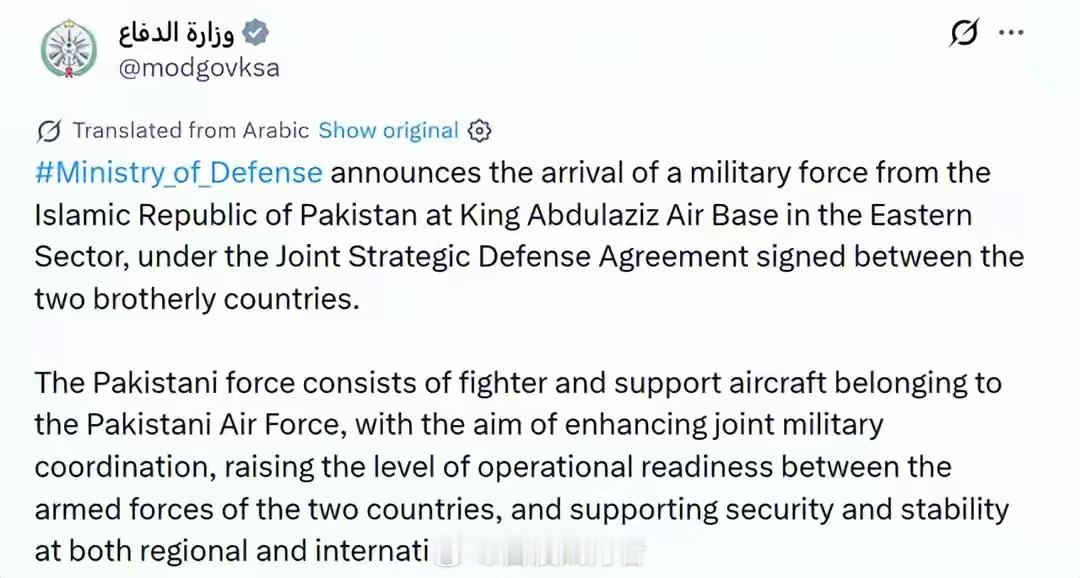Viewport: 1080px width, 578px height.
Task: Open the #Ministry_of_Defense hashtag
Action: tap(178, 173)
